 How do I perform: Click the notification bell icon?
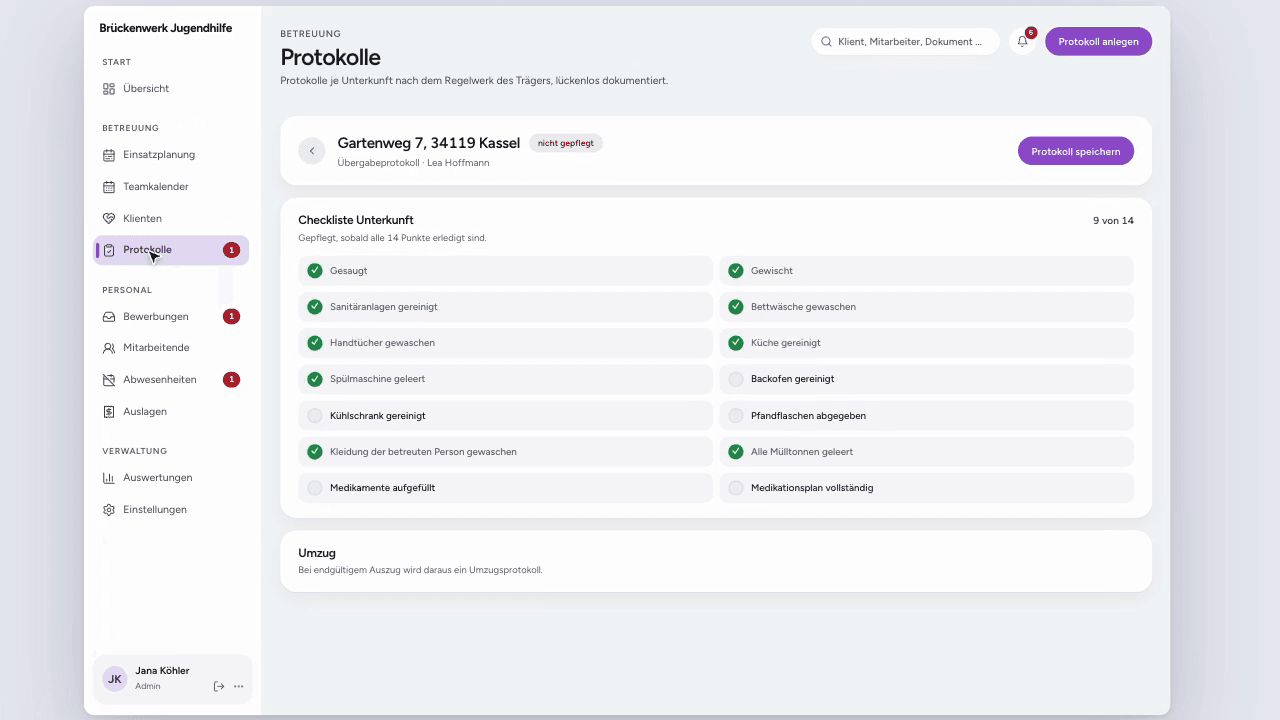pos(1022,41)
